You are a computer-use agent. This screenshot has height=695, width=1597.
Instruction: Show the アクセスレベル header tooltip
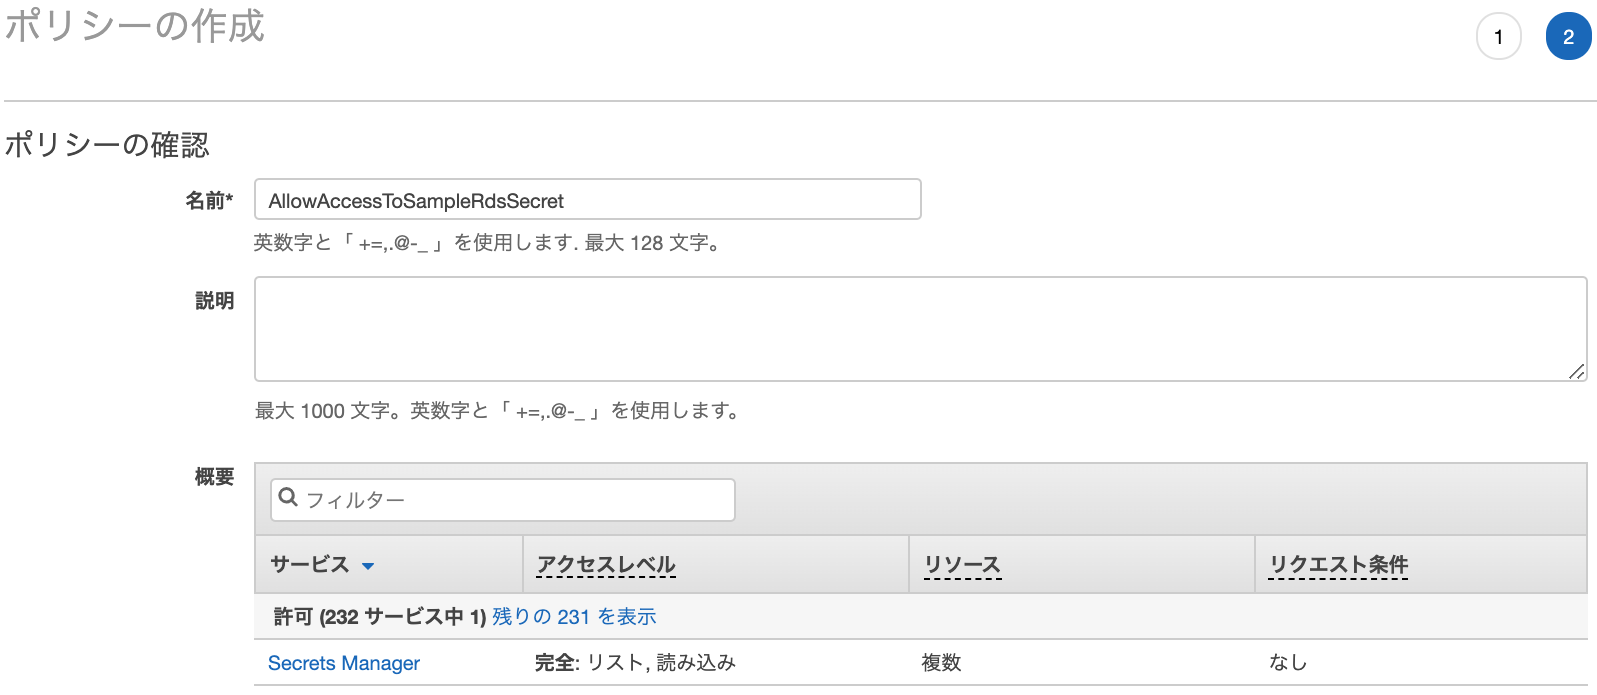[x=605, y=565]
